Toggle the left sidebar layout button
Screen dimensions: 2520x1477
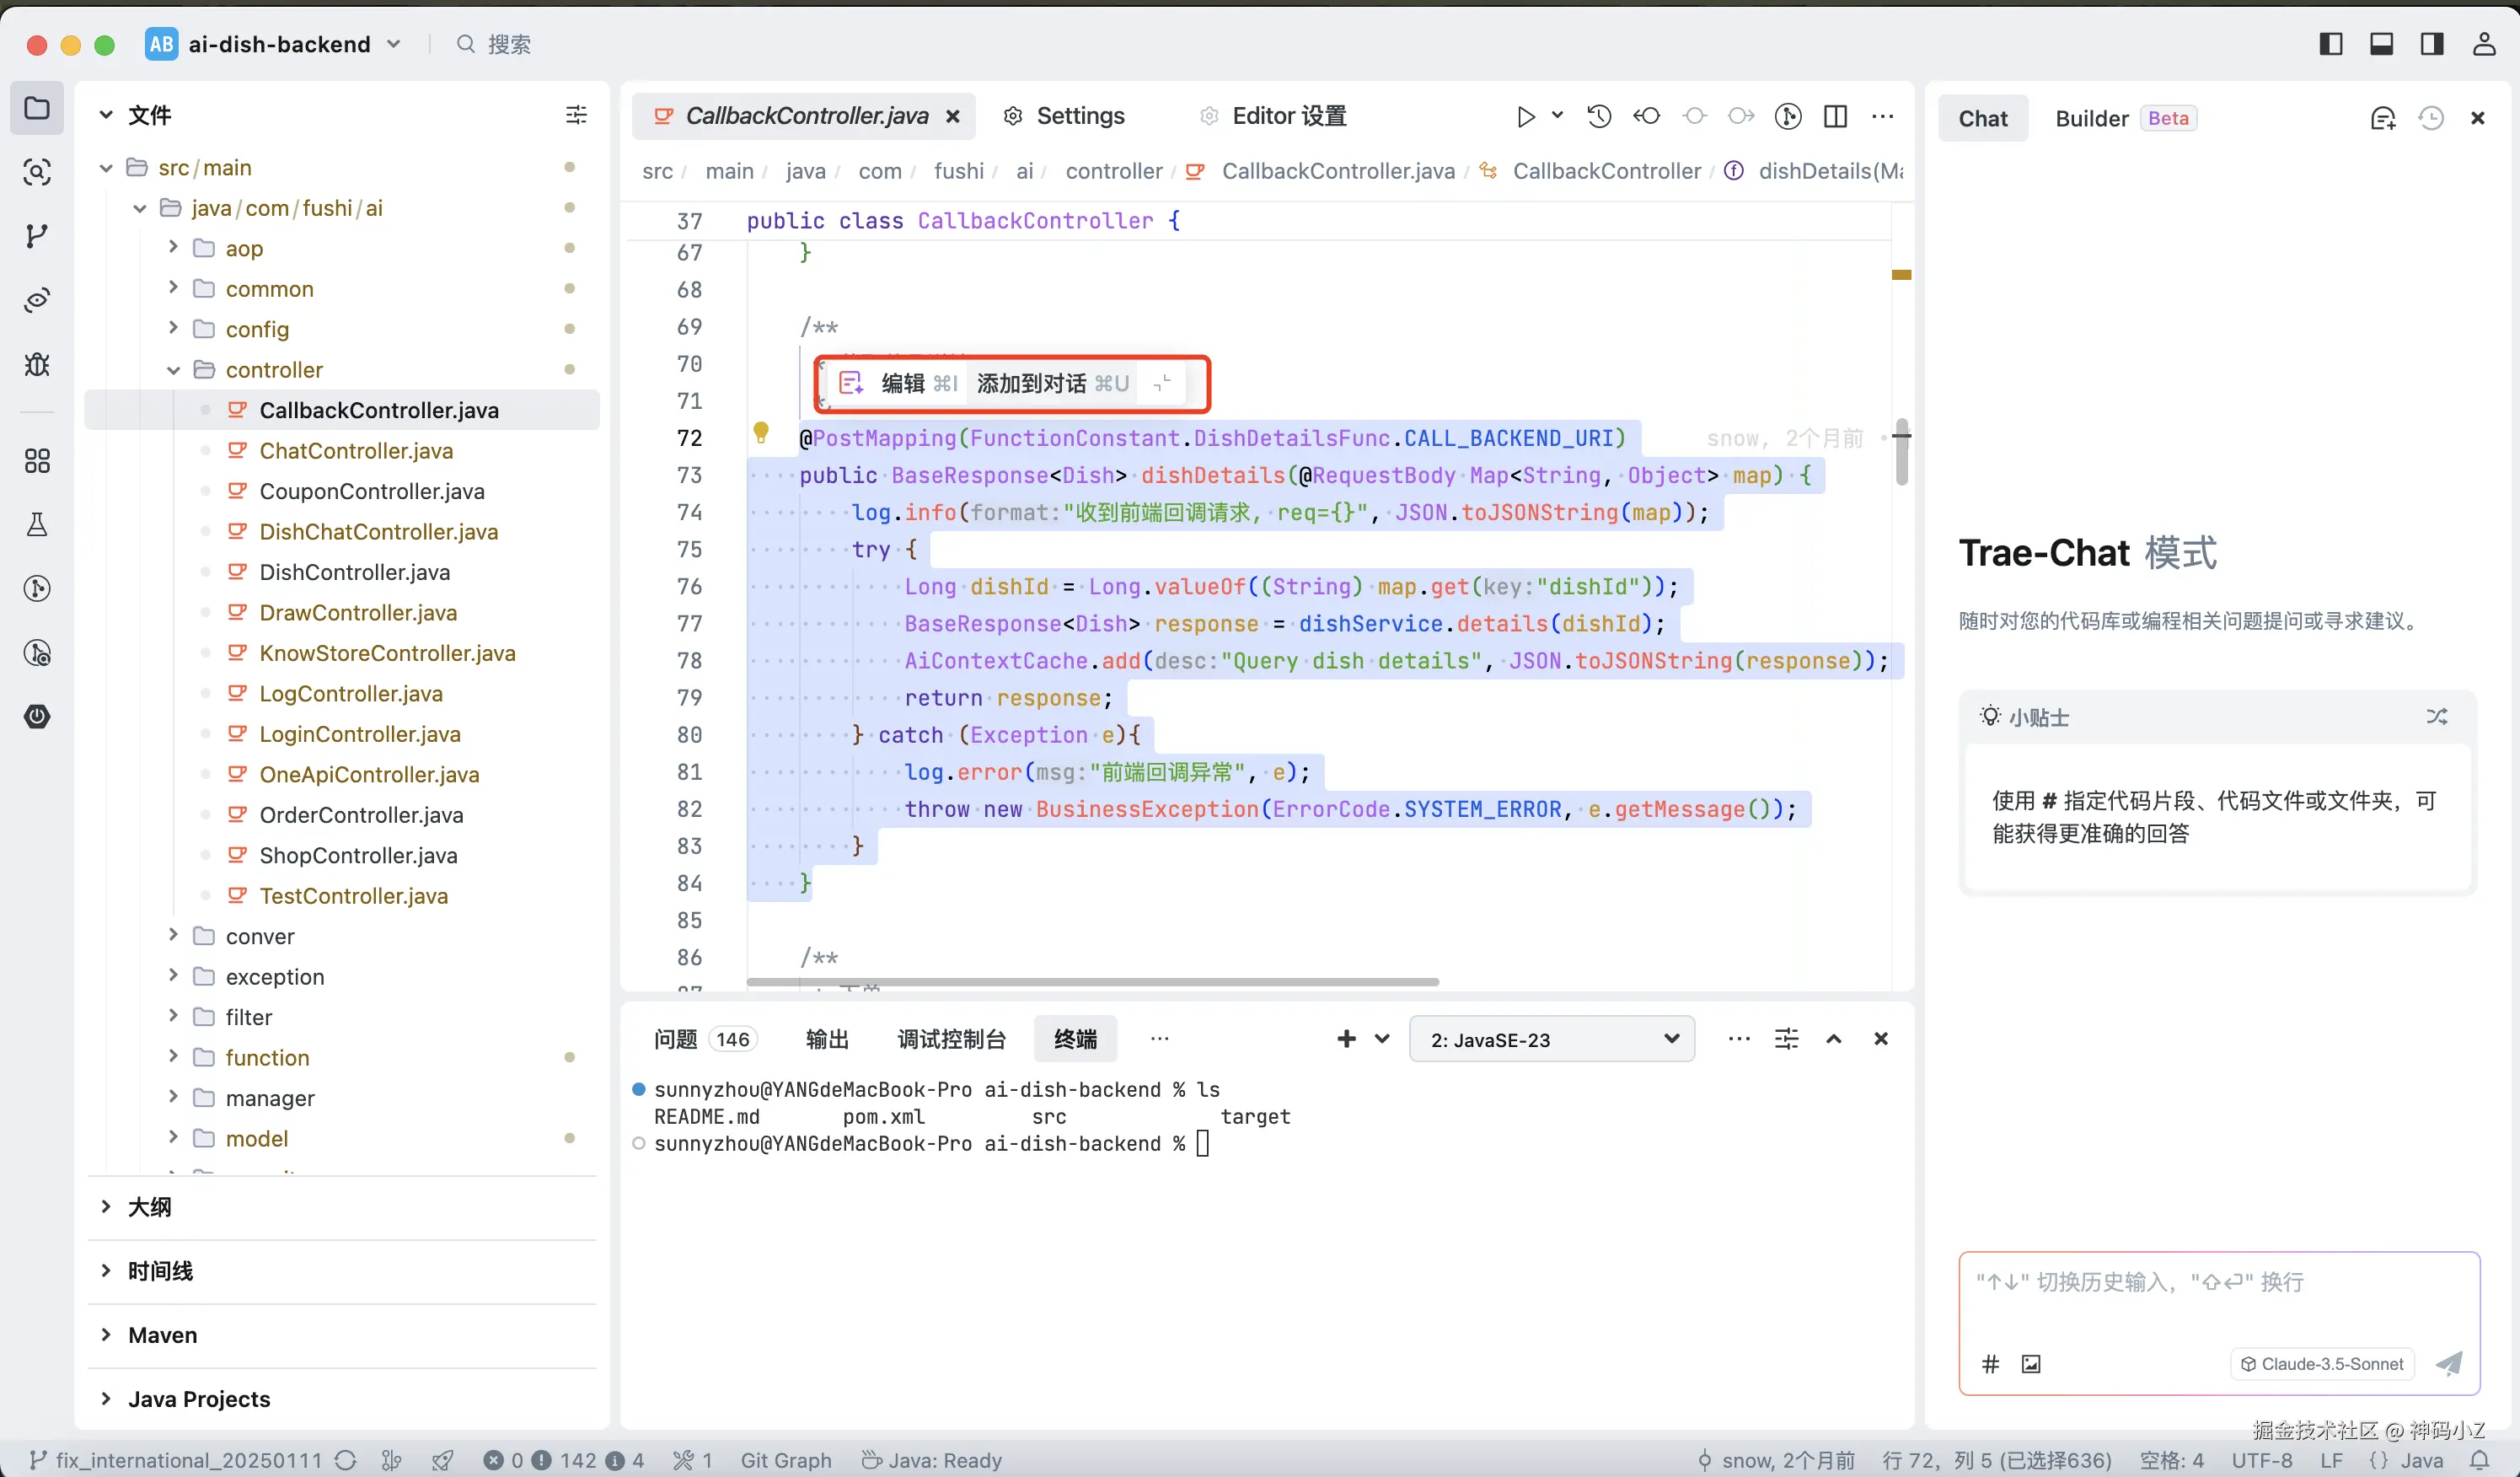2331,44
